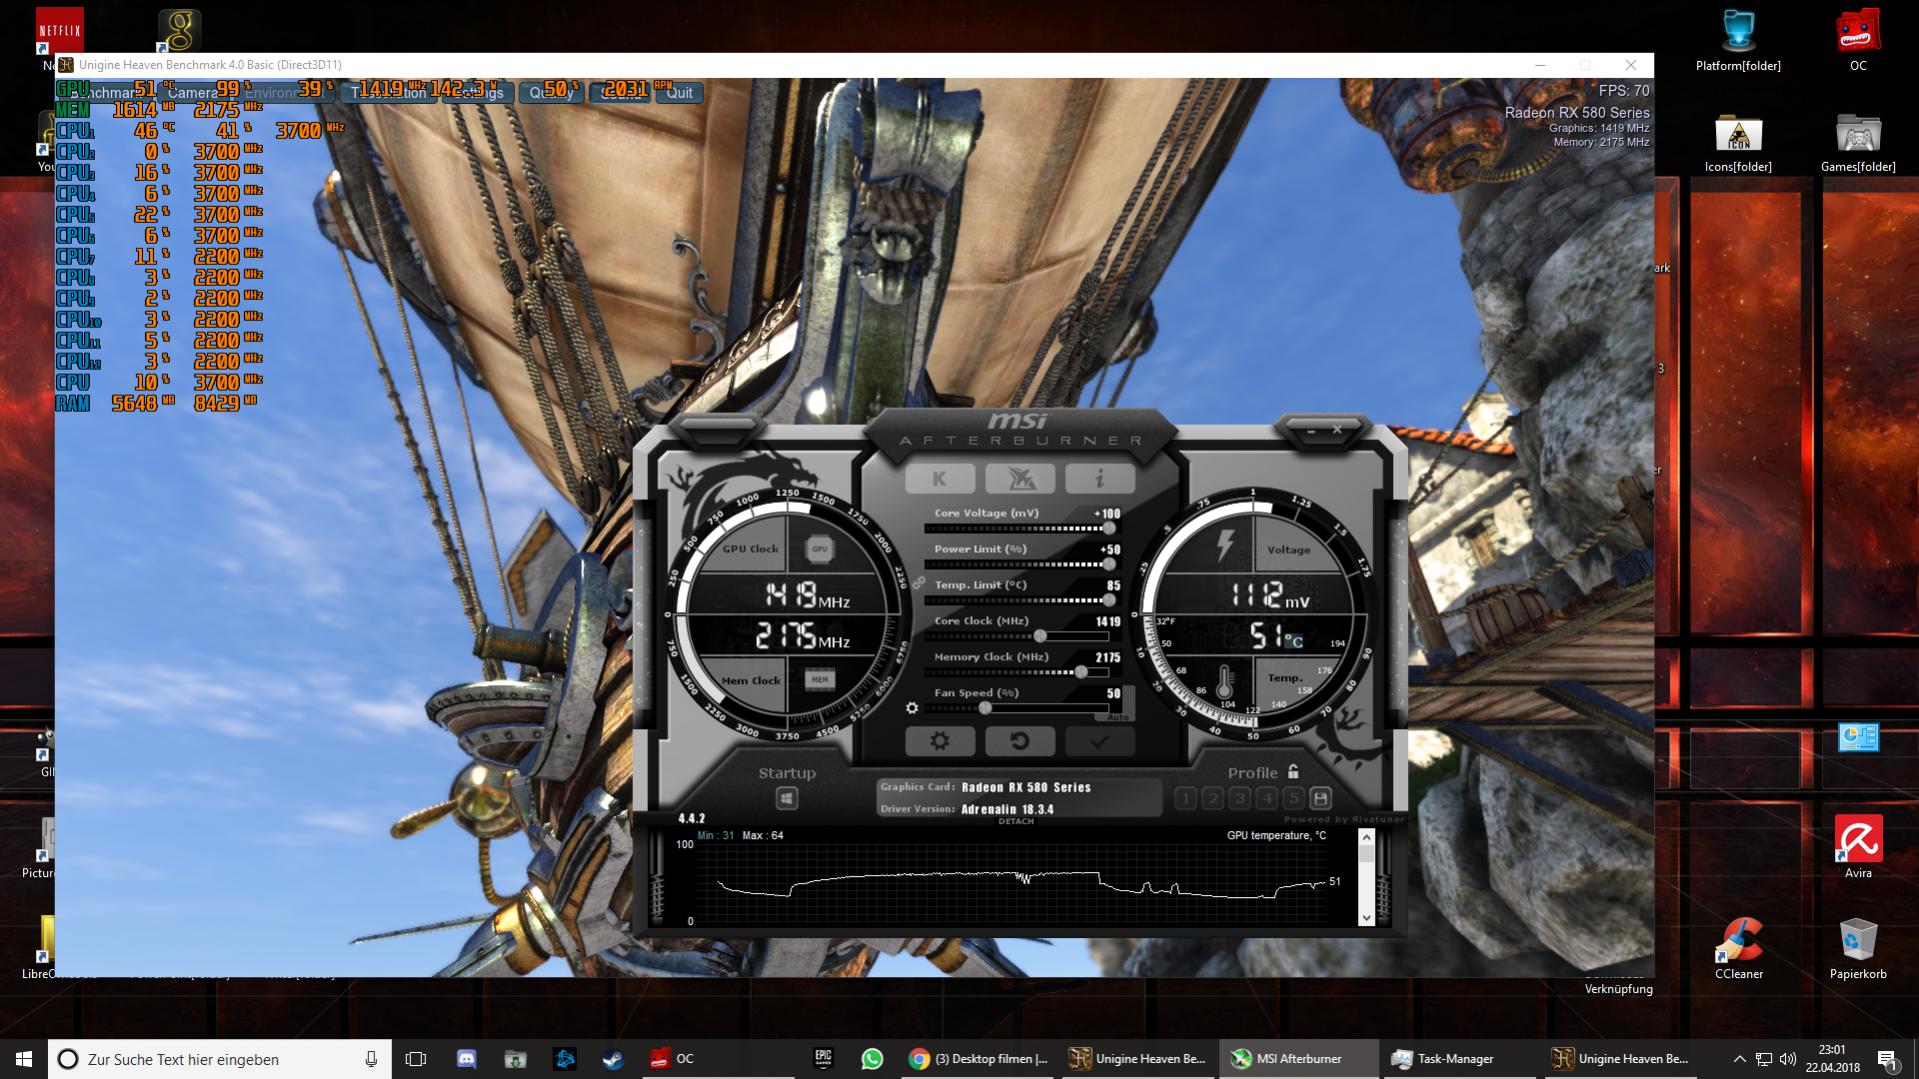Switch to MSI Afterburner taskbar button

[x=1297, y=1059]
